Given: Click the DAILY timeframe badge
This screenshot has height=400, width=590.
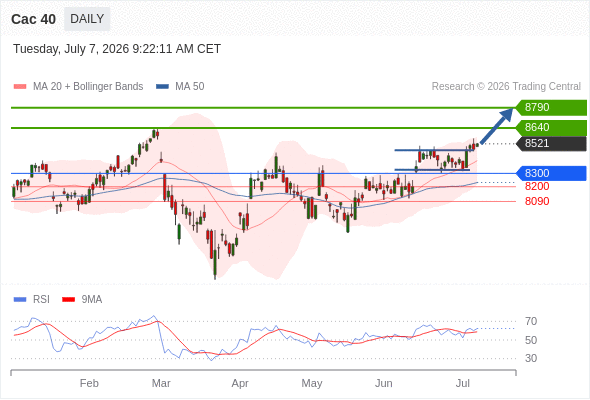Looking at the screenshot, I should click(x=87, y=19).
